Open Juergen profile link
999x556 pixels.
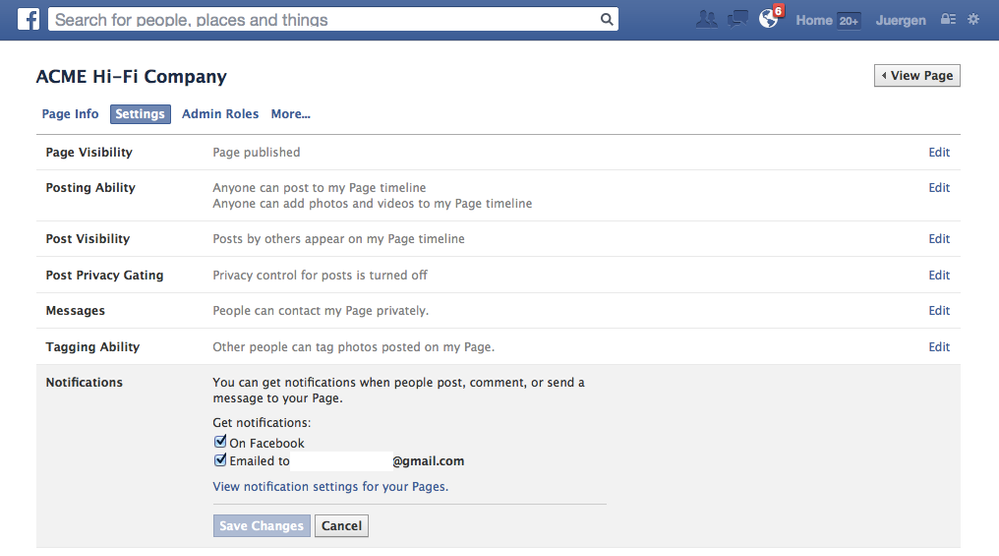901,20
